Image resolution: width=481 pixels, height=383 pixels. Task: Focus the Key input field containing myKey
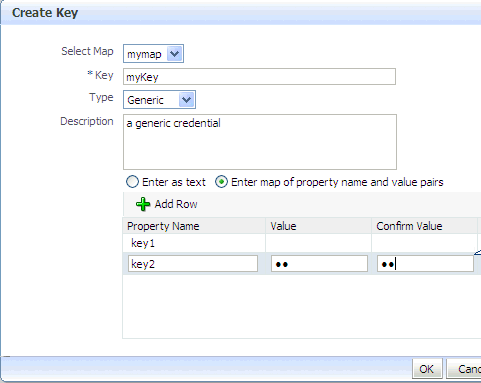tap(259, 77)
